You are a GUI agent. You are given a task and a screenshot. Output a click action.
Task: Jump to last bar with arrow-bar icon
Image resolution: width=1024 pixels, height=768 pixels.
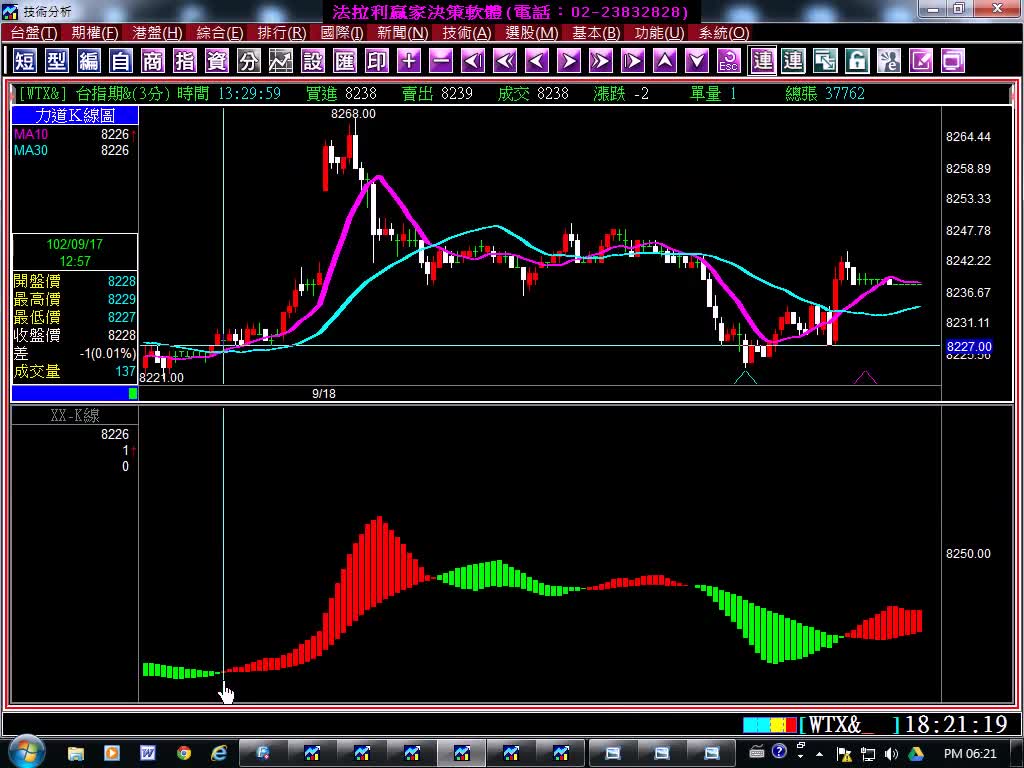click(633, 61)
